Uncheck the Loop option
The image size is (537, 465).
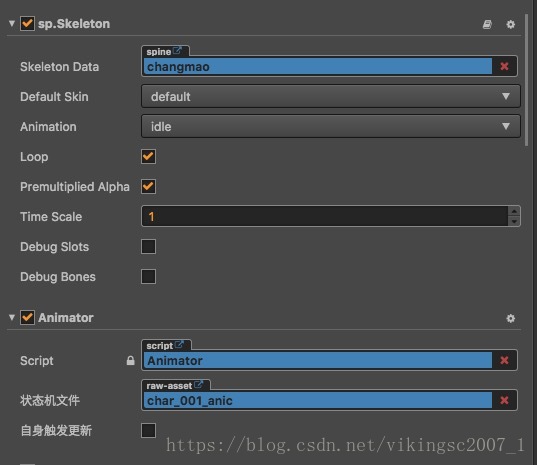pos(148,156)
